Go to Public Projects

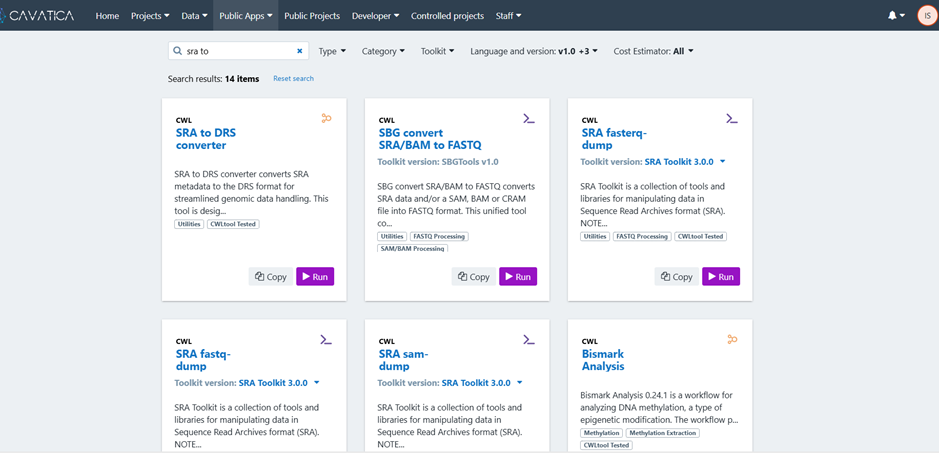[x=312, y=16]
